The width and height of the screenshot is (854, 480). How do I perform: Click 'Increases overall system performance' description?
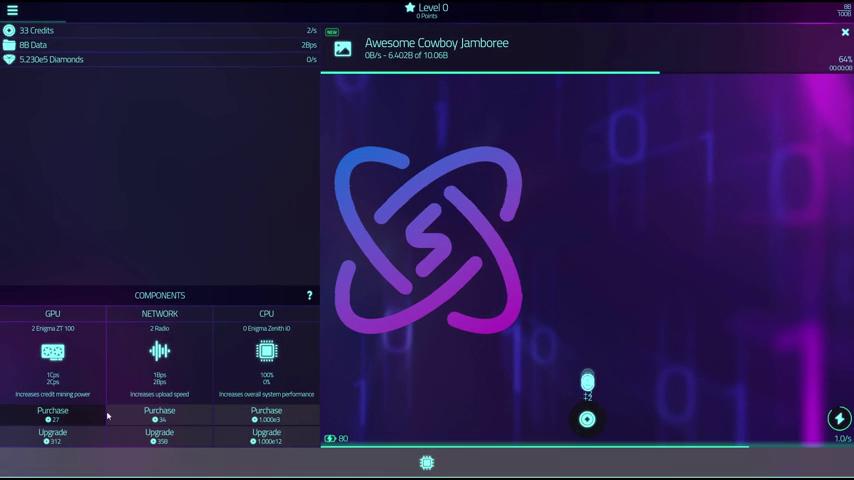(266, 394)
